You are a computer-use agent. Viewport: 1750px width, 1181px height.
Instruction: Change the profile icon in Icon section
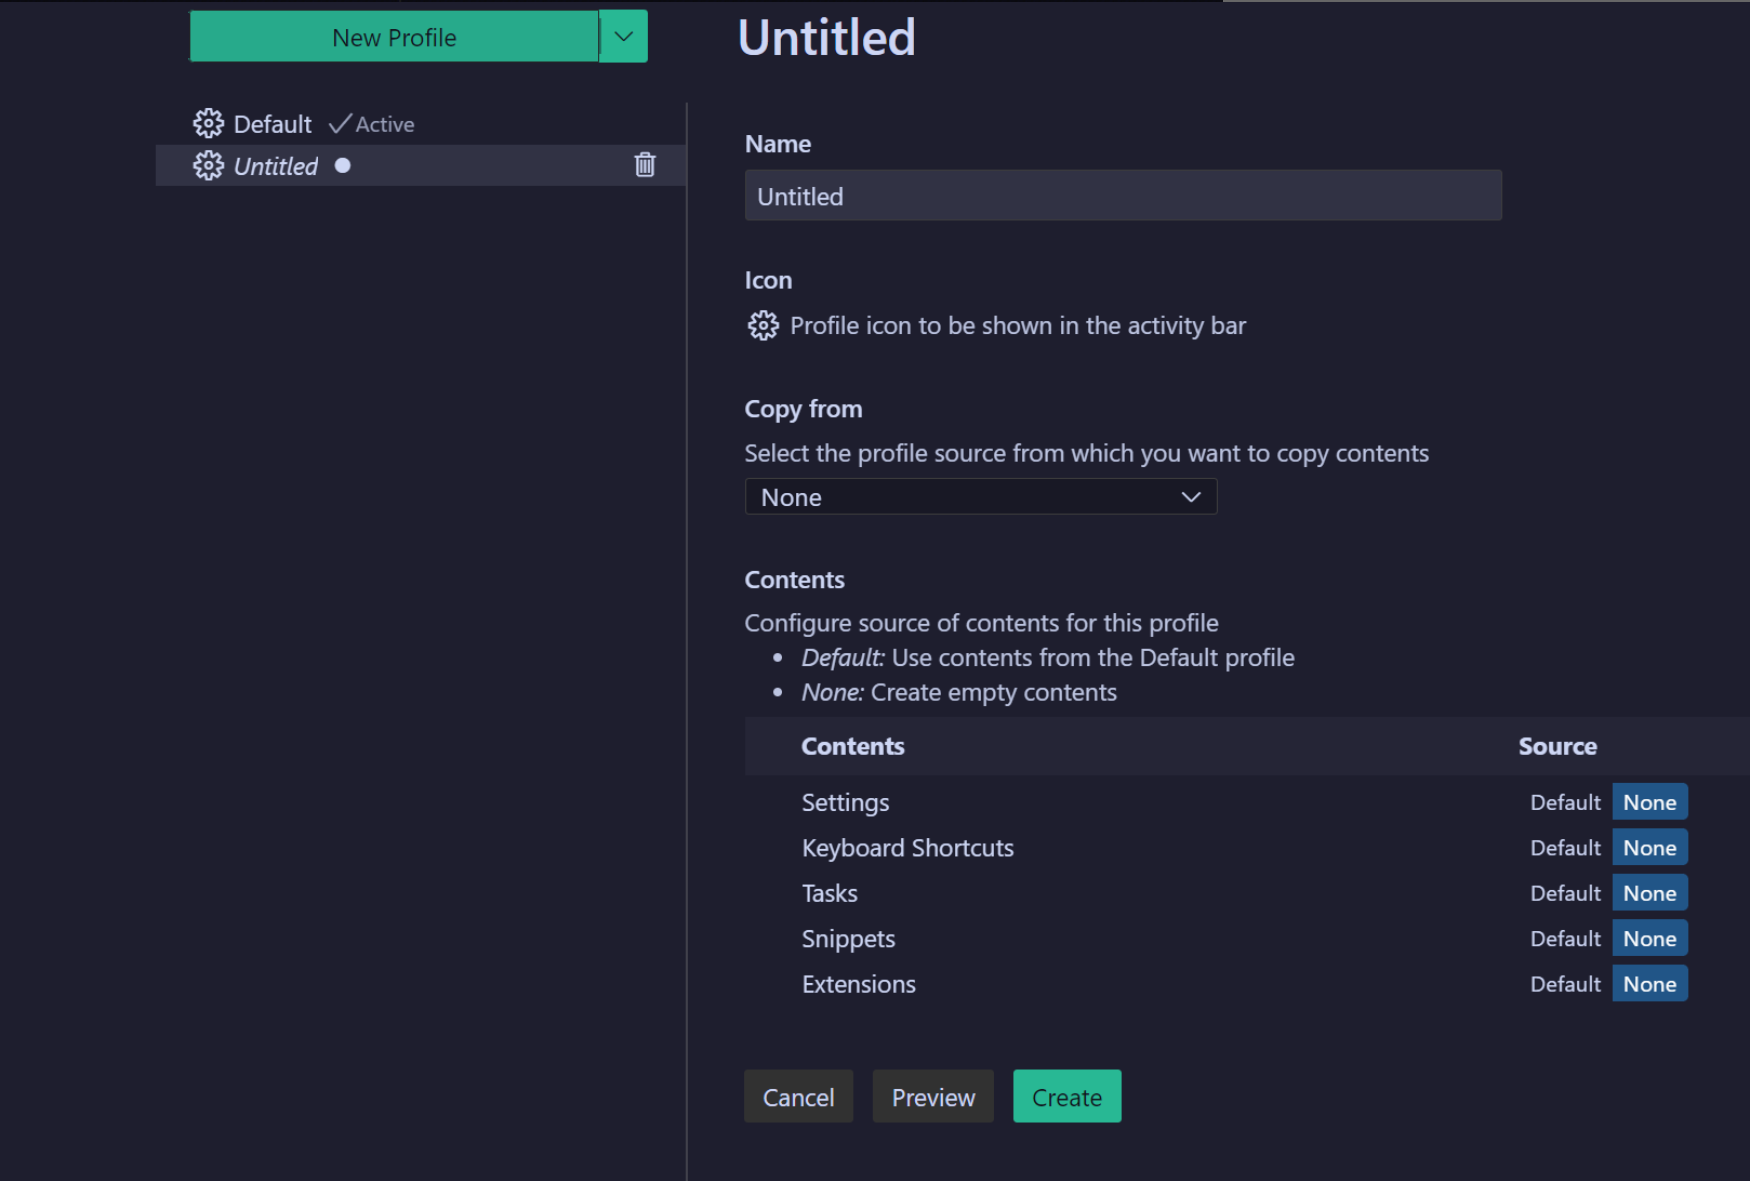pyautogui.click(x=763, y=326)
